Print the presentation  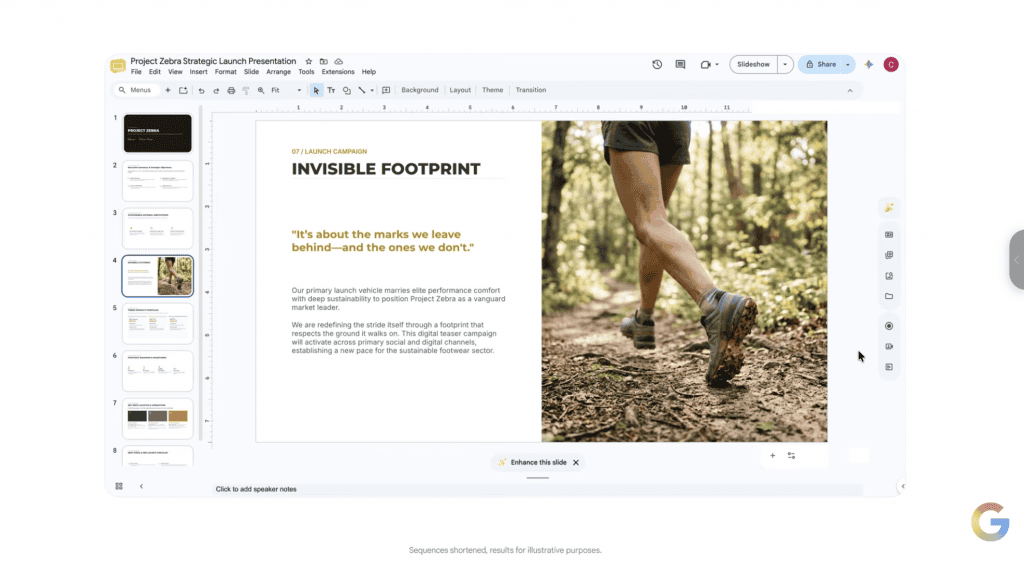pos(231,90)
